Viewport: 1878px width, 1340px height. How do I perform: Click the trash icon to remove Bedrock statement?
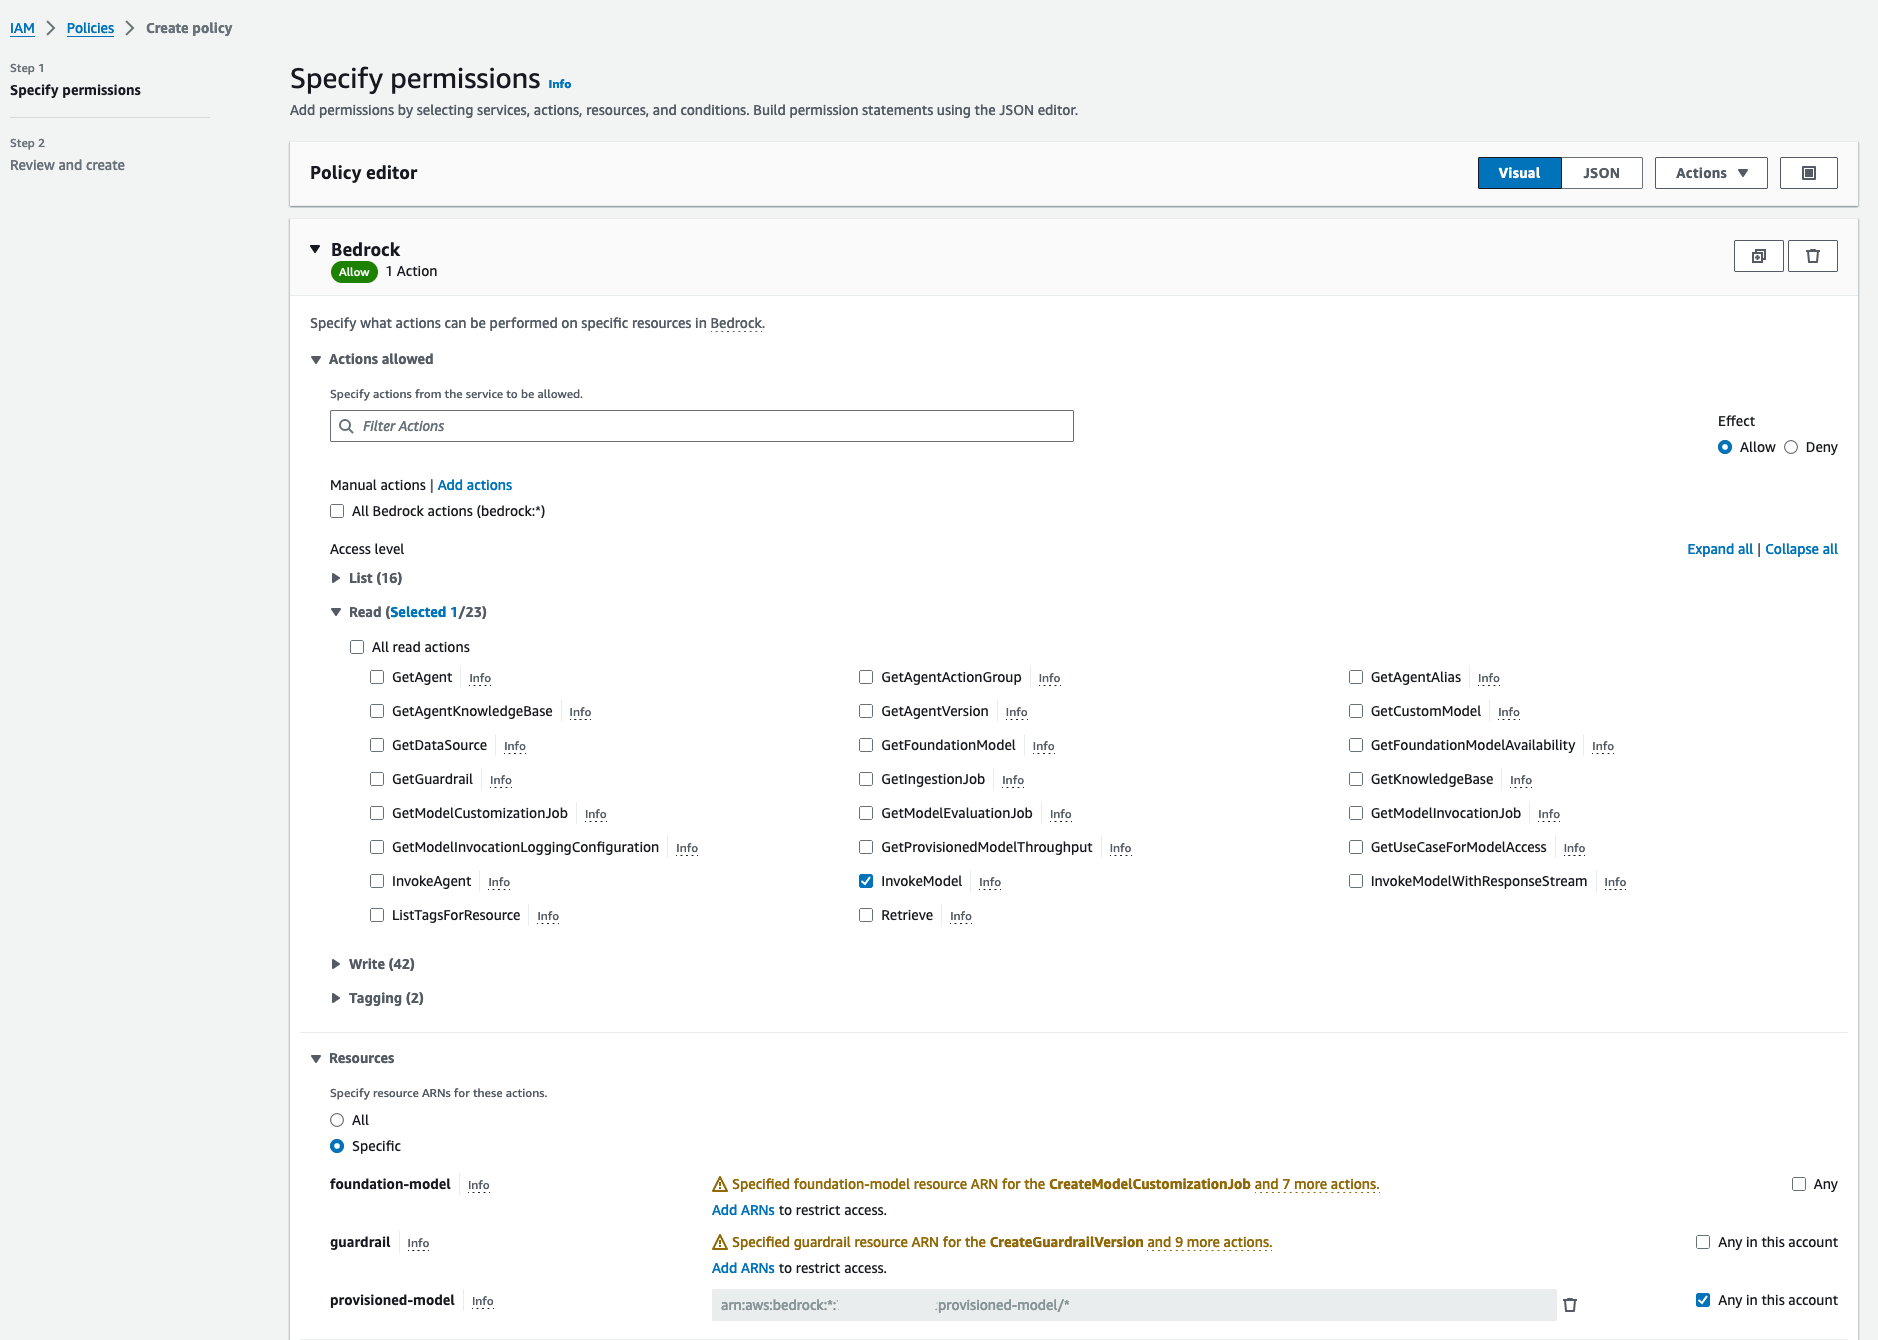click(1812, 256)
